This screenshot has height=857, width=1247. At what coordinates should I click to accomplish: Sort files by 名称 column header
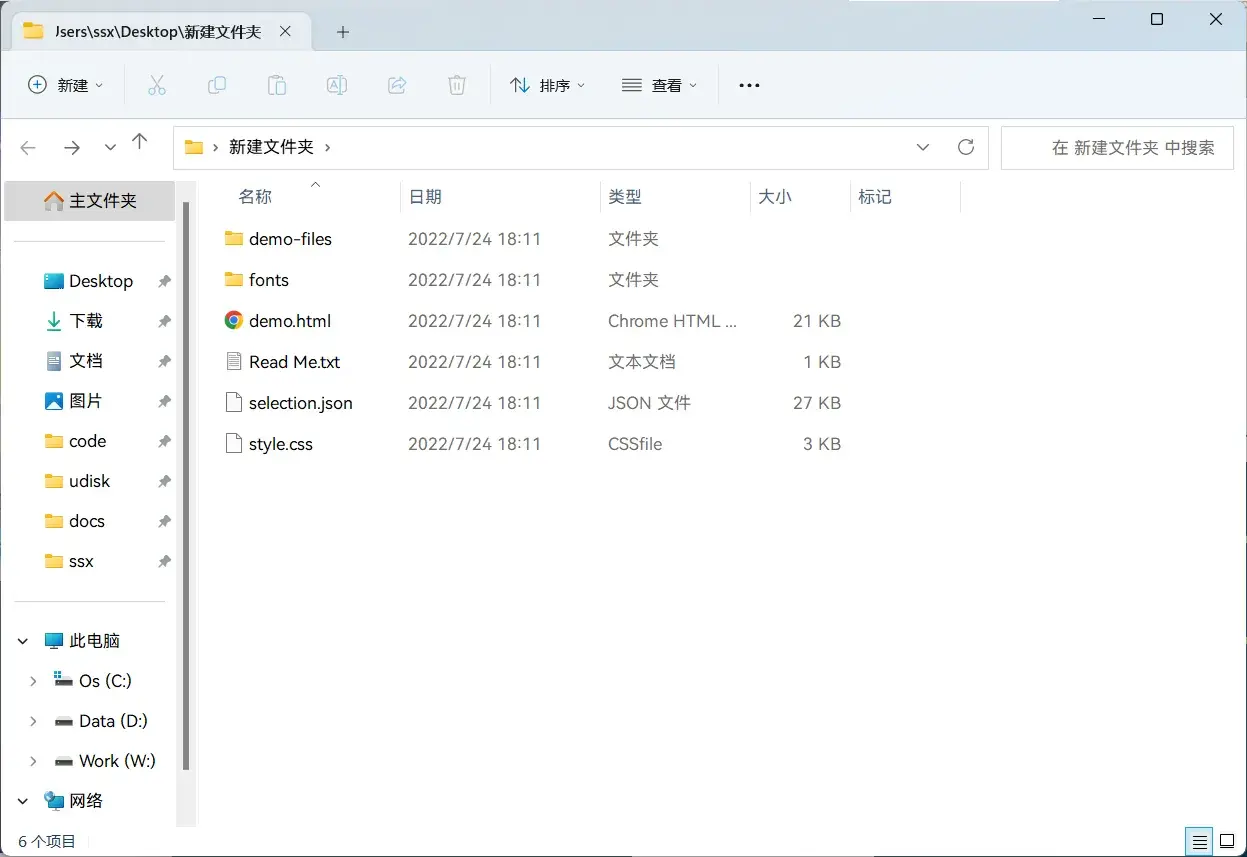256,197
